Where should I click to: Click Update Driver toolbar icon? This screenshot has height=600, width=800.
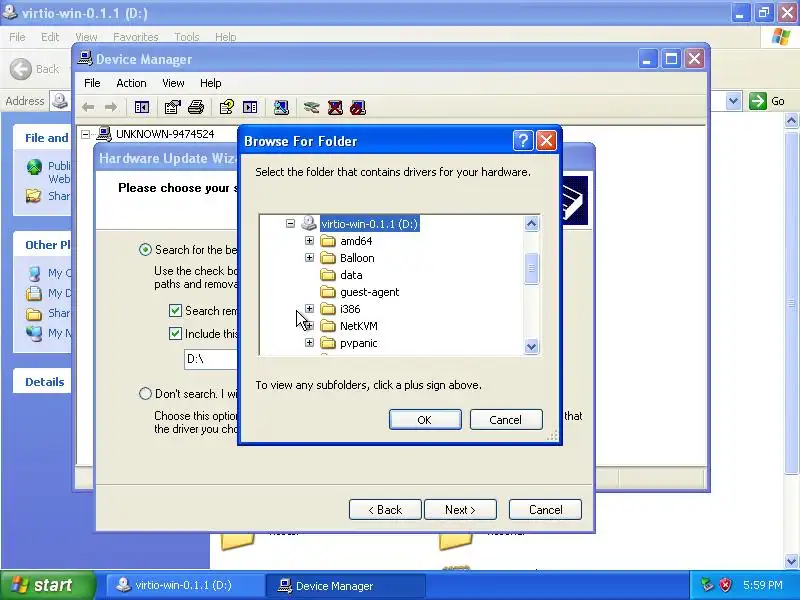311,107
